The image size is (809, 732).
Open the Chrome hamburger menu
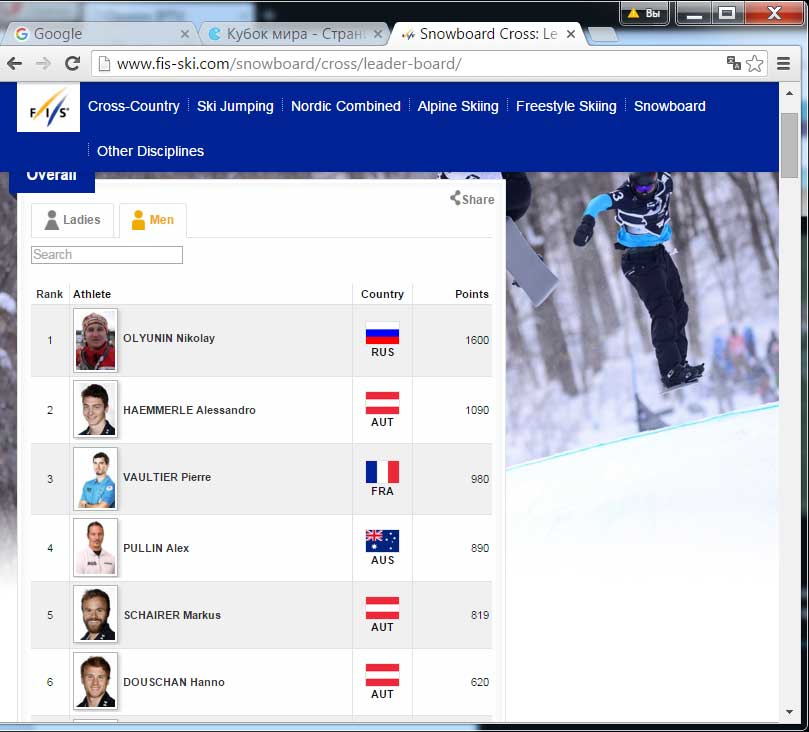tap(783, 63)
